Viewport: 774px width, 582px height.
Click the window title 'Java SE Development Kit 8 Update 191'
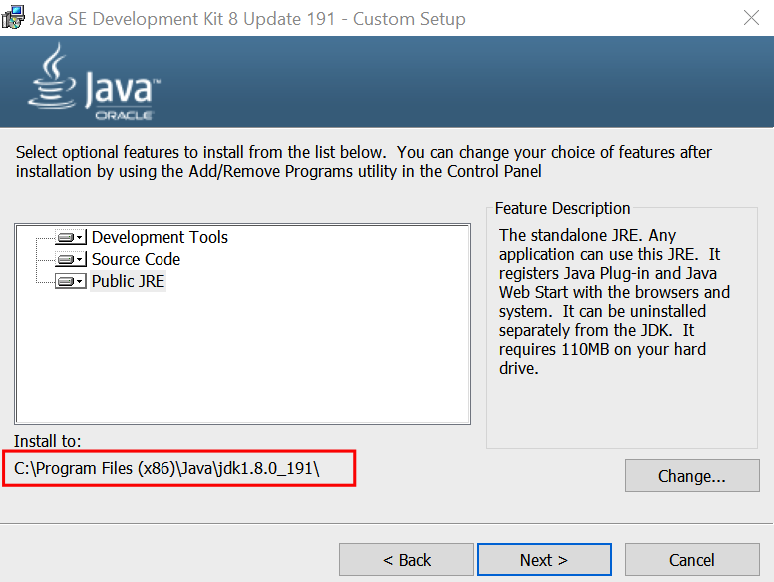click(x=183, y=19)
